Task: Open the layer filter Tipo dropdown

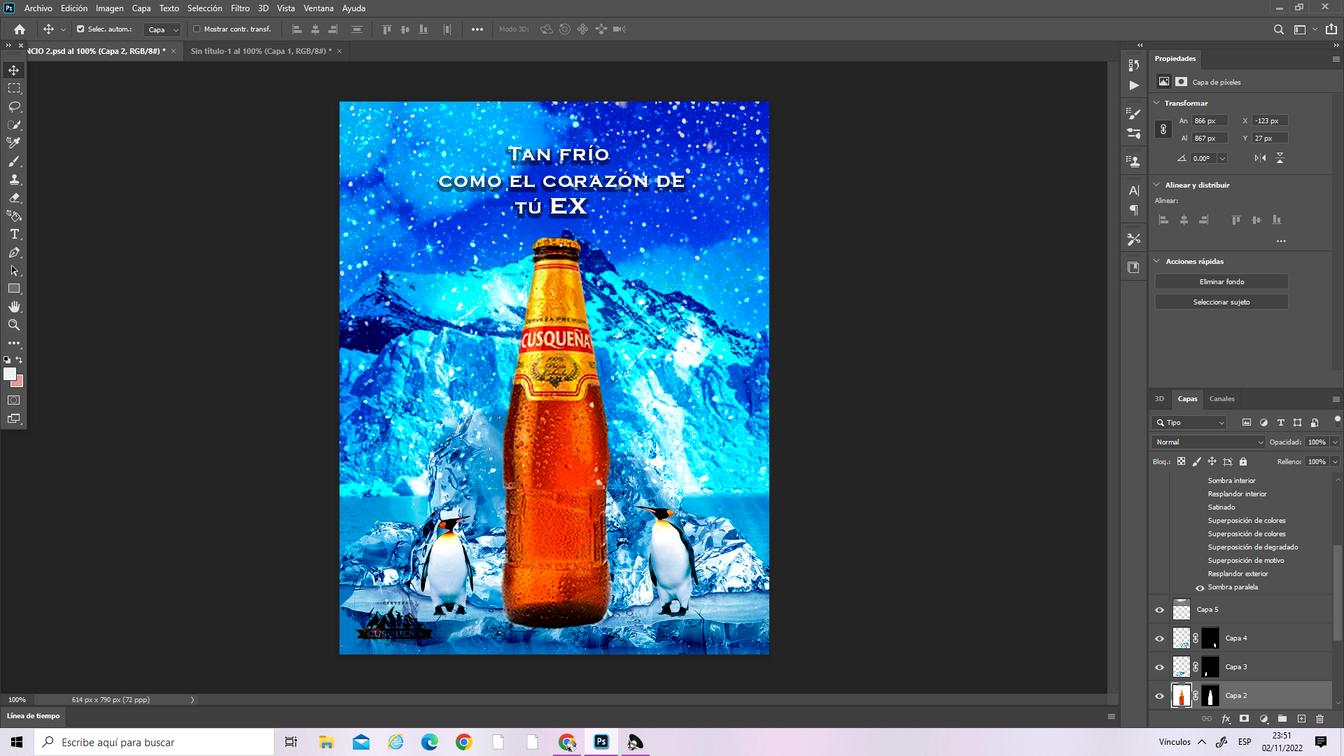Action: coord(1190,423)
